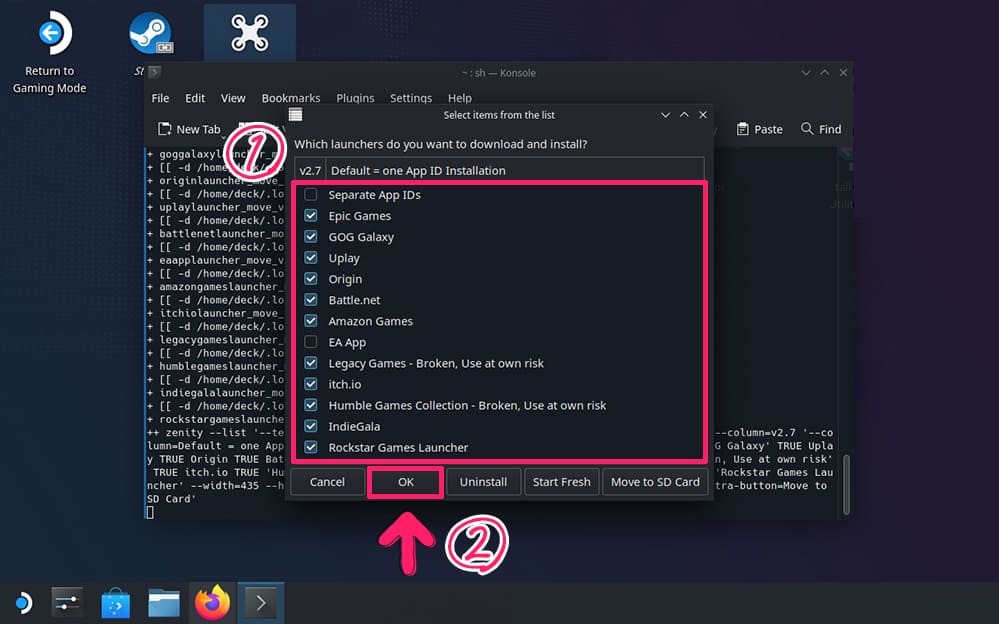Image resolution: width=999 pixels, height=624 pixels.
Task: Open the application launcher in the taskbar
Action: click(23, 602)
